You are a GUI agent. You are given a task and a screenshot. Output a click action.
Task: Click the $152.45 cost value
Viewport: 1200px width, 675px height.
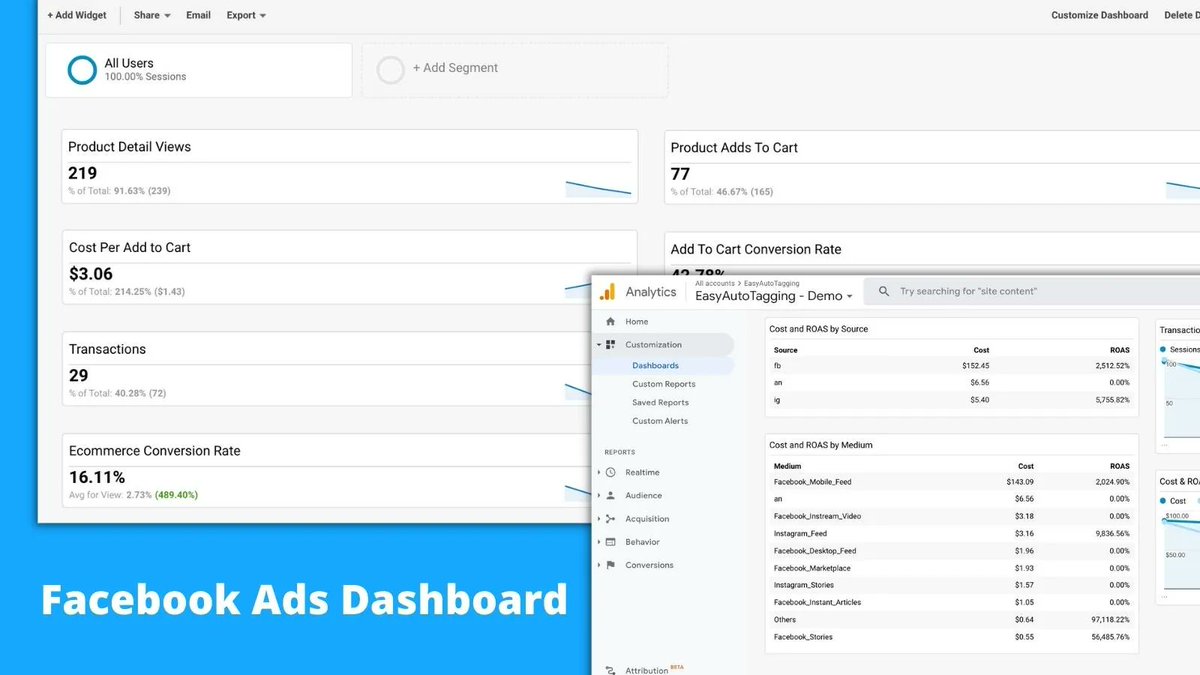975,366
